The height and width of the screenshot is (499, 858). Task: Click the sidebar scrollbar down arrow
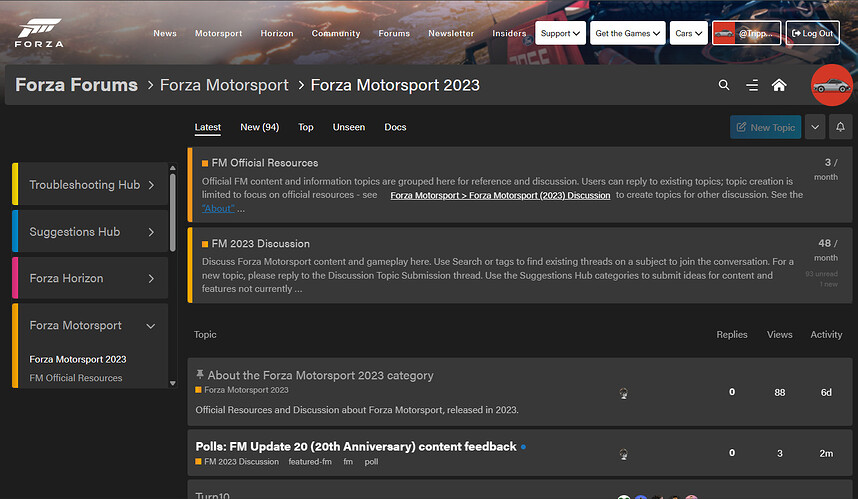[x=173, y=384]
